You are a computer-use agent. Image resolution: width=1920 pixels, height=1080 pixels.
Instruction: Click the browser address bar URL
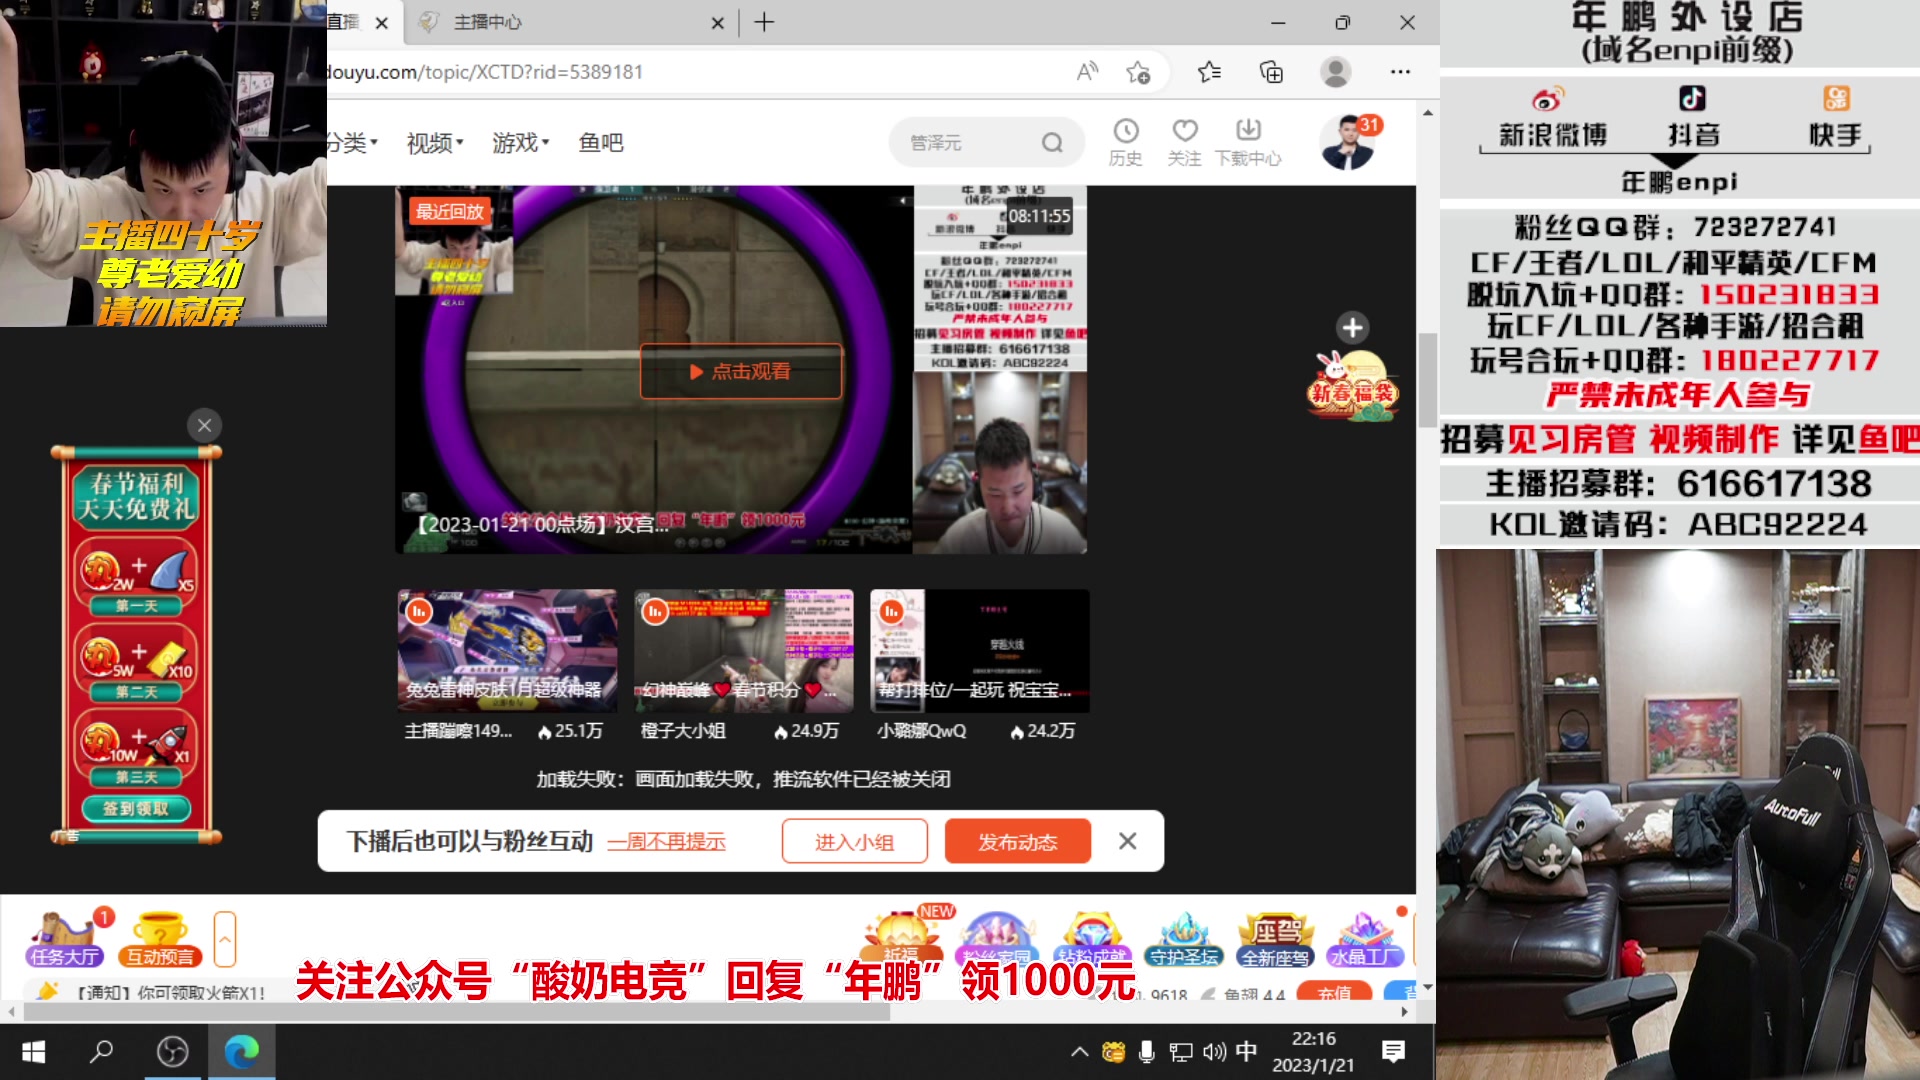486,72
